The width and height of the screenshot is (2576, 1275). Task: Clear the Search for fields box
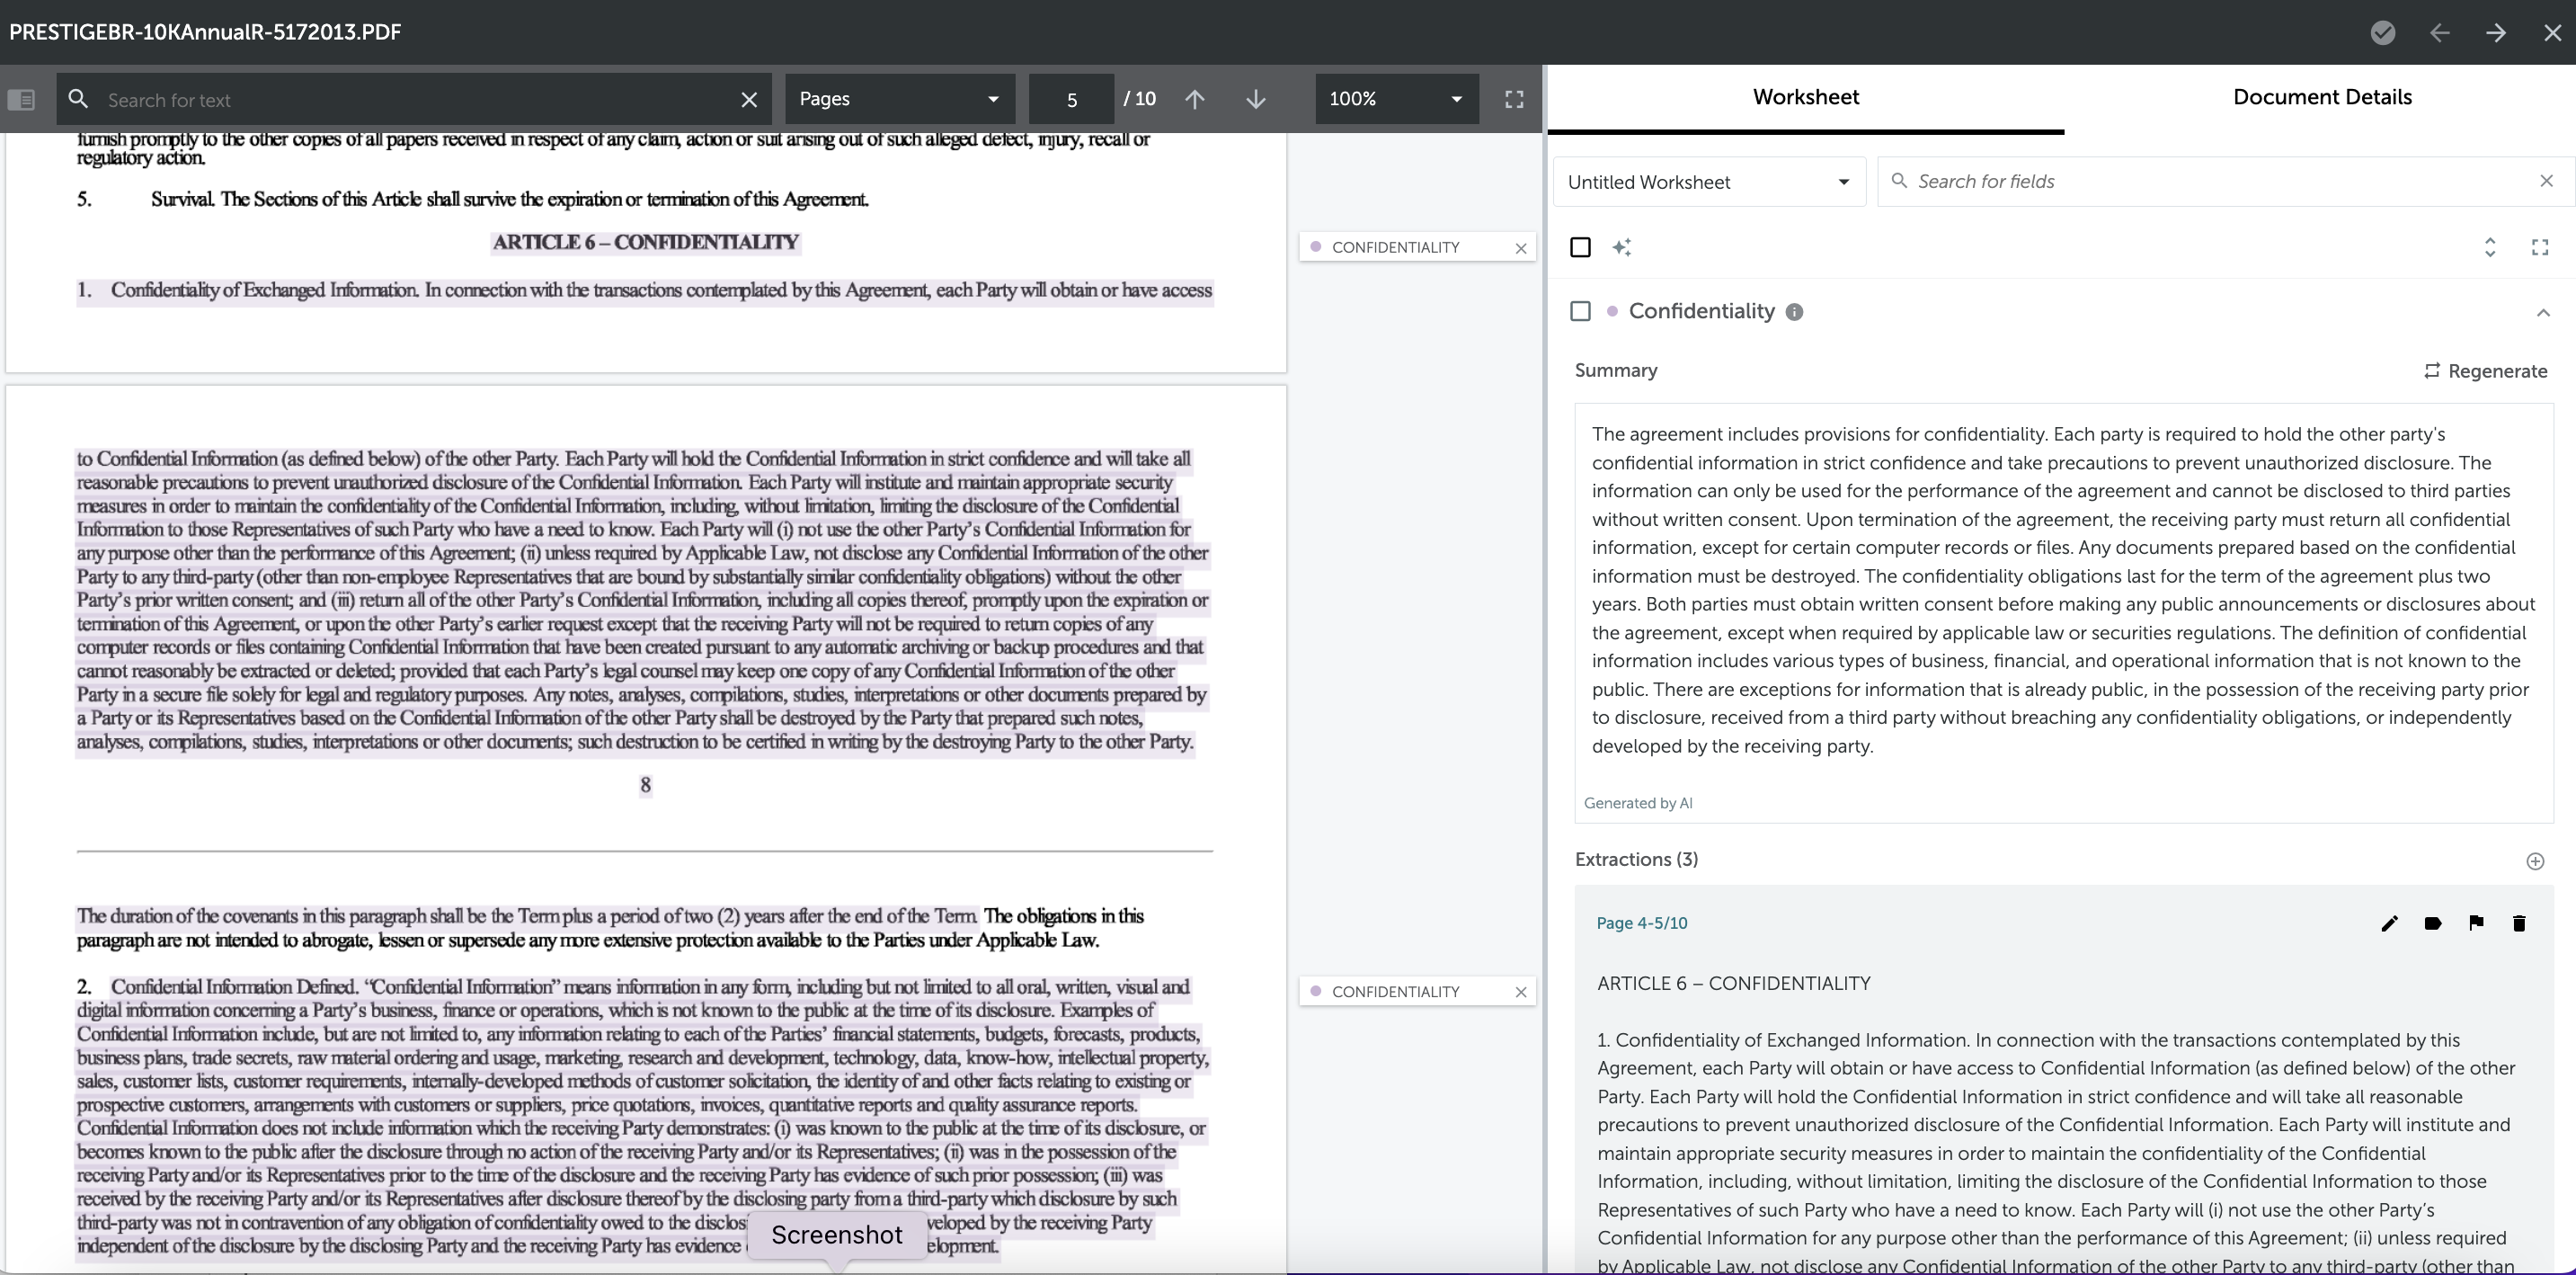click(x=2546, y=181)
